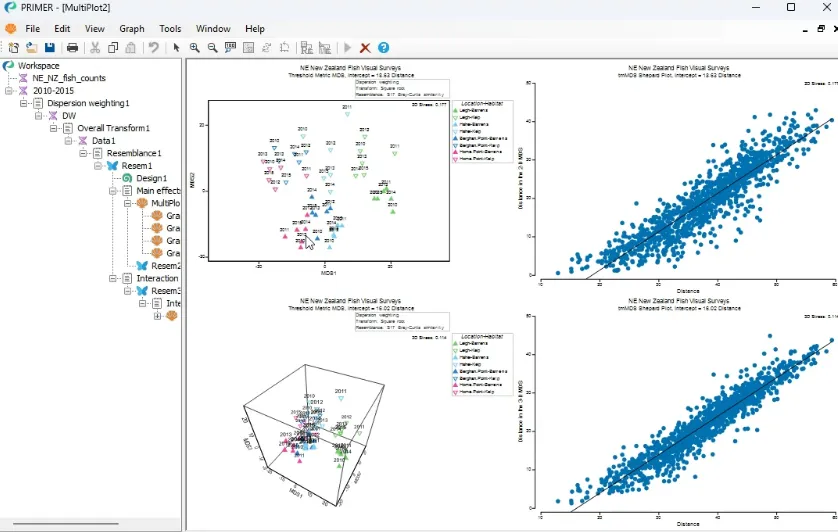Click the horizontal scrollbar under the workspace tree
Screen dimensions: 838x532
click(66, 524)
